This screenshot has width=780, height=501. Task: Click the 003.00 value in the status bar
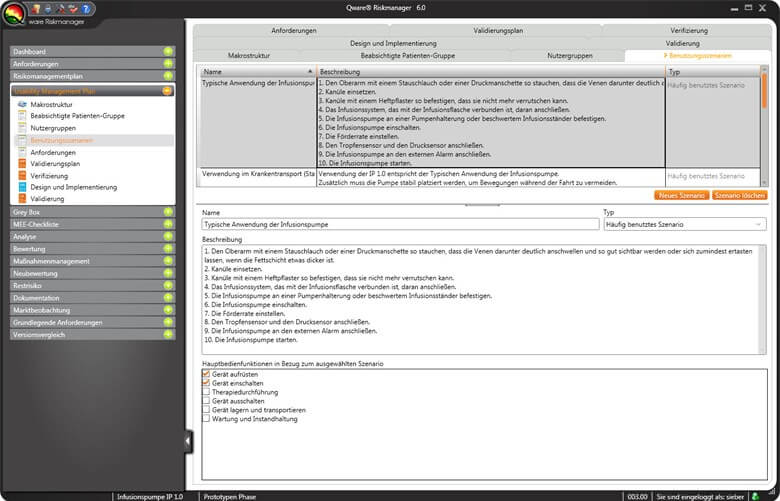637,497
